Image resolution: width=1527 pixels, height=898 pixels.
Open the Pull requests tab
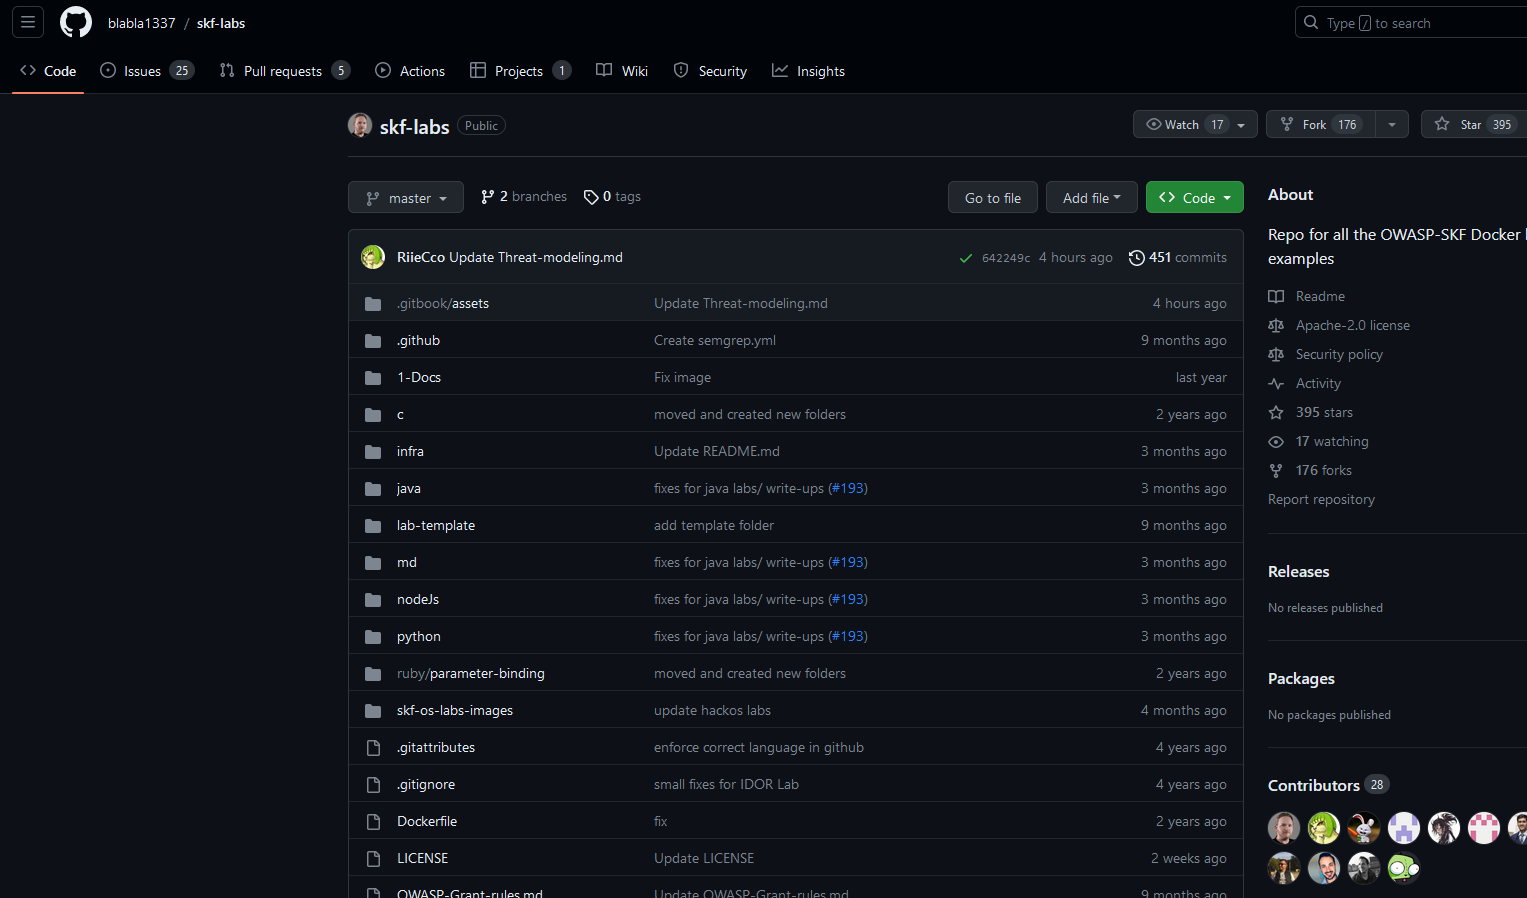[285, 71]
